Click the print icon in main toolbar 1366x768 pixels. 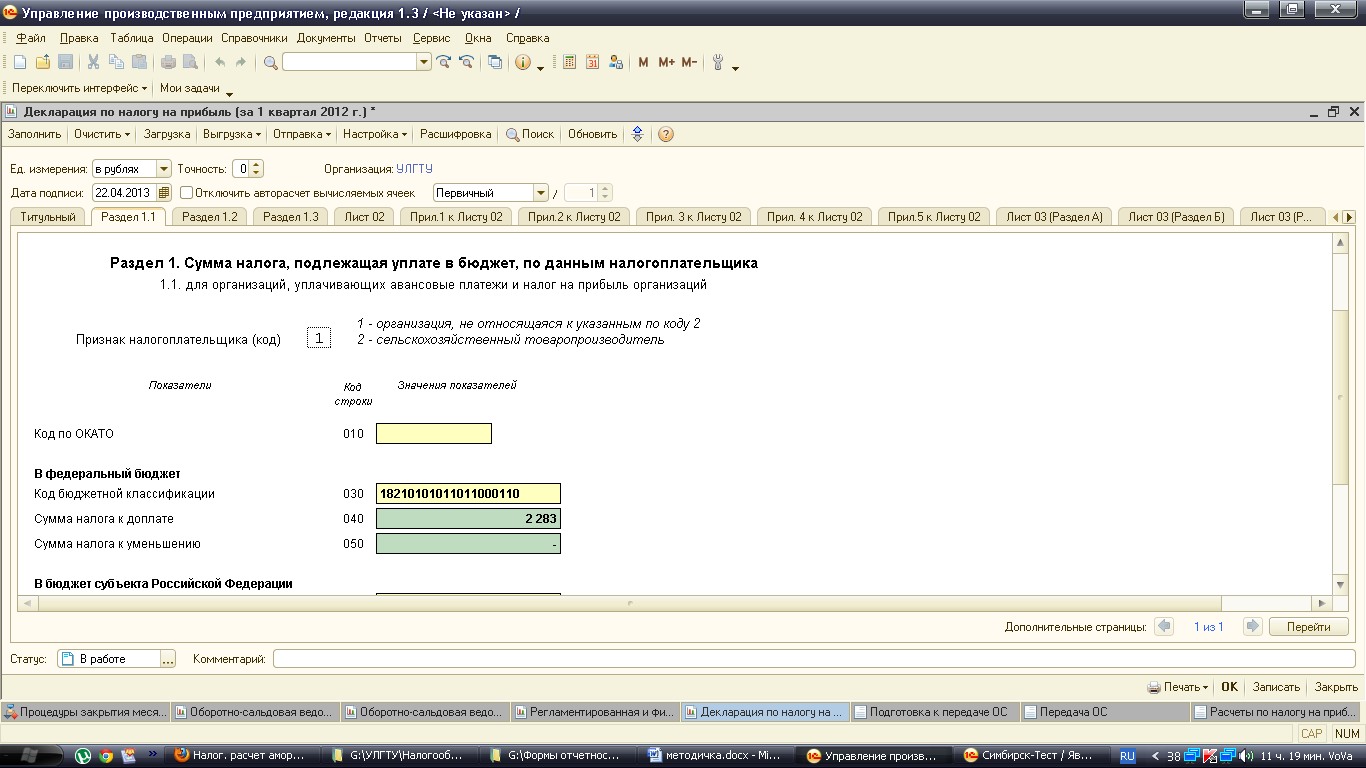(x=168, y=62)
